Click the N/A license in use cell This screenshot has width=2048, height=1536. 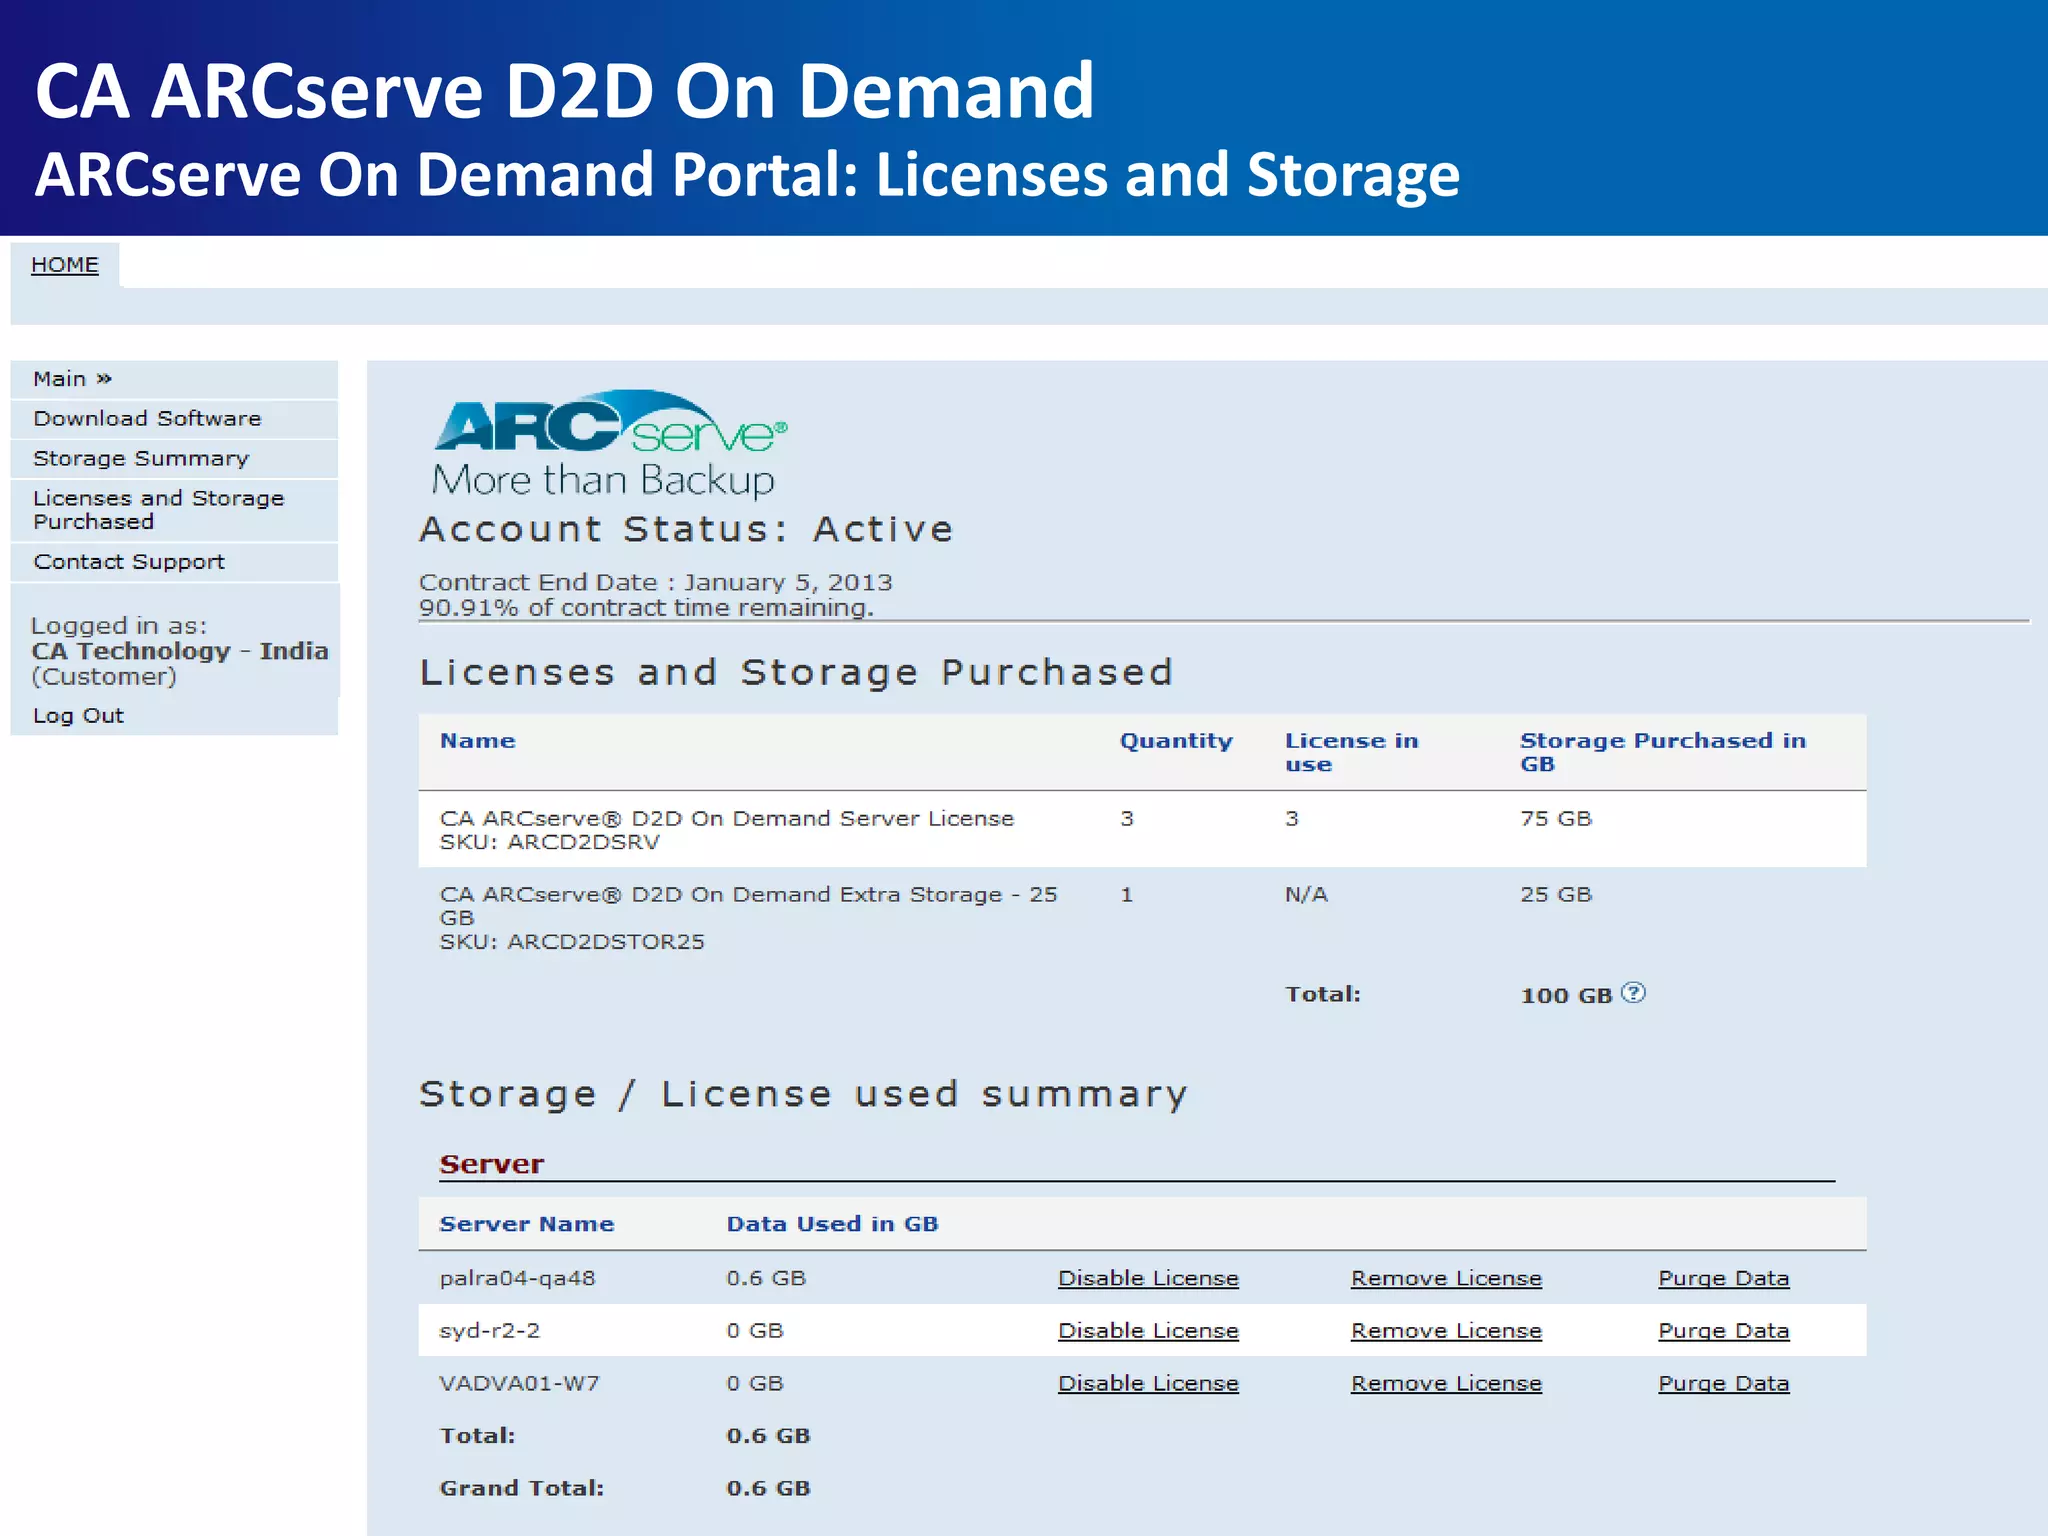coord(1306,895)
